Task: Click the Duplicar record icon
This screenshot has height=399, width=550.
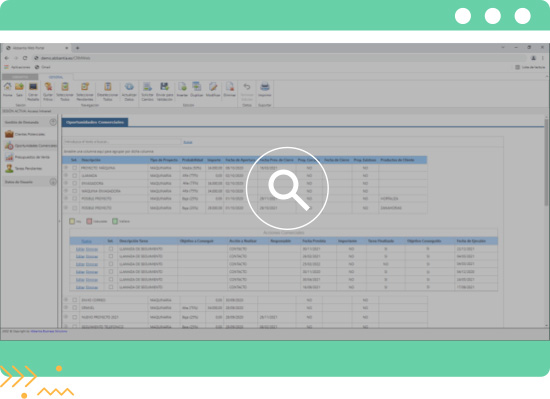Action: (197, 87)
